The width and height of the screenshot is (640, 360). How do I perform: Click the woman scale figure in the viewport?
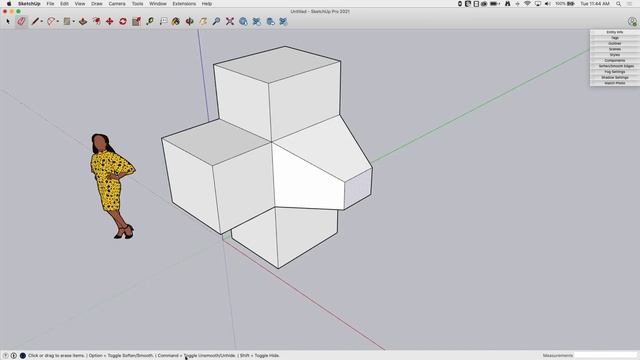pyautogui.click(x=111, y=186)
